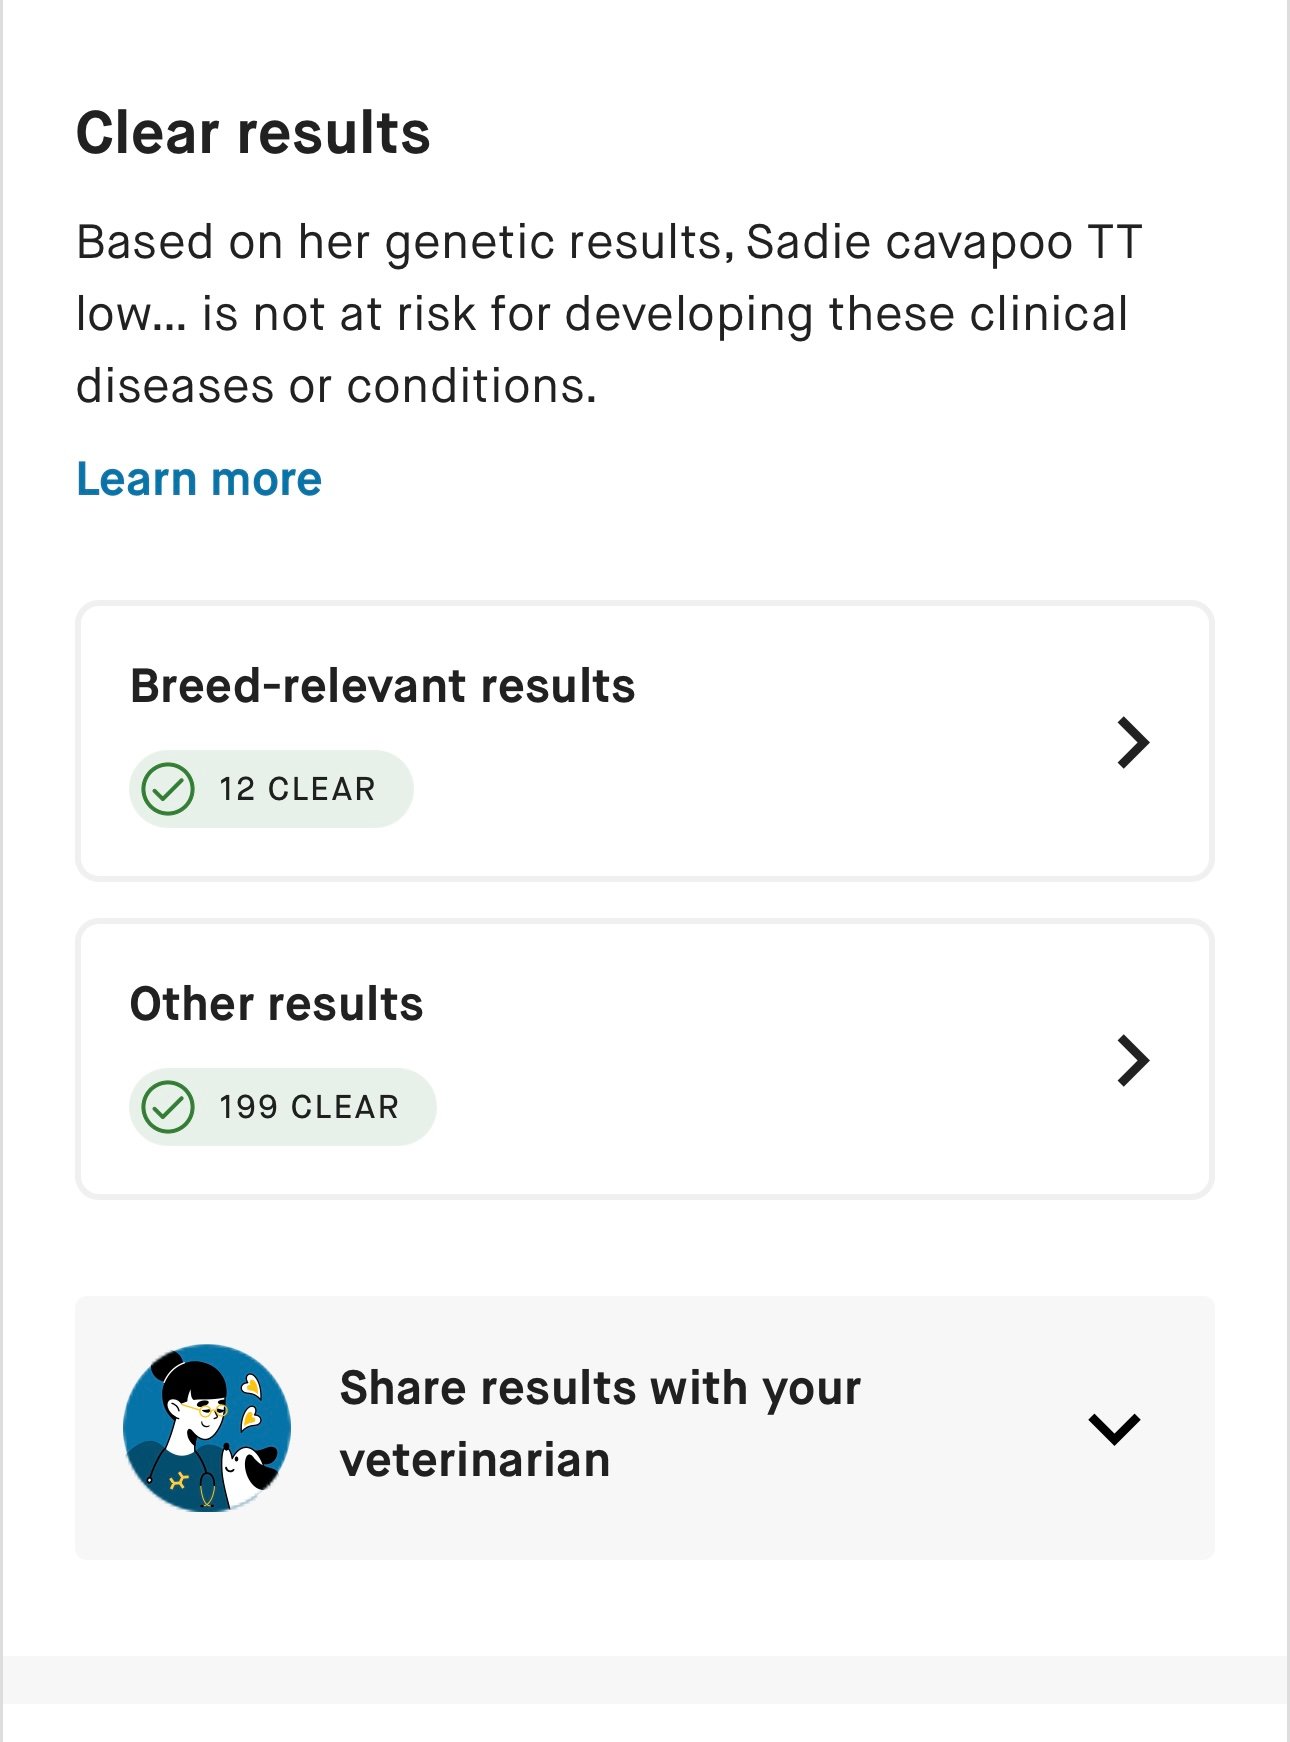Screen dimensions: 1290x1742
Task: Select the 199 CLEAR status badge text
Action: (309, 1107)
